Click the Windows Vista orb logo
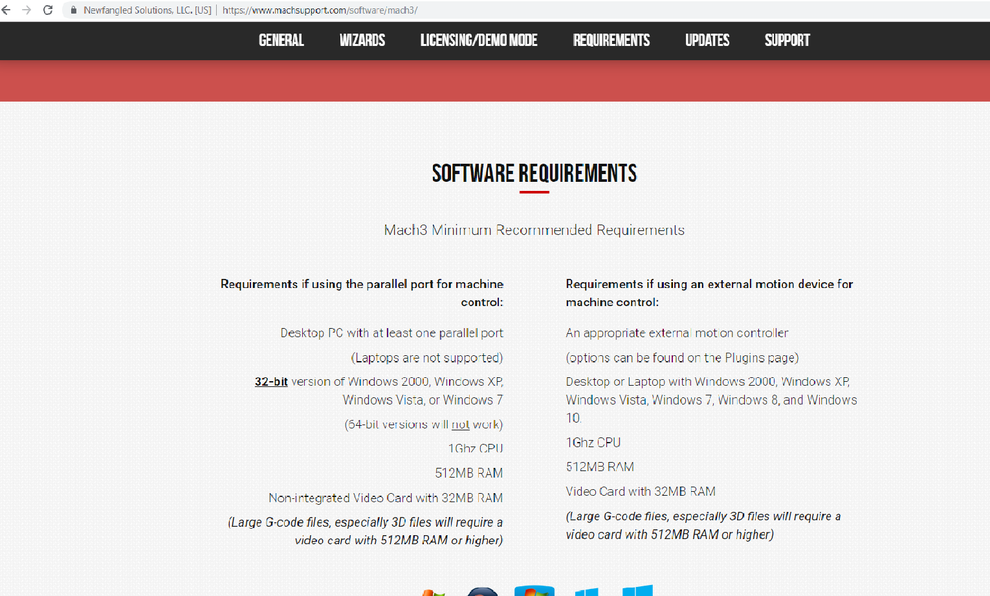This screenshot has height=596, width=990. click(483, 591)
